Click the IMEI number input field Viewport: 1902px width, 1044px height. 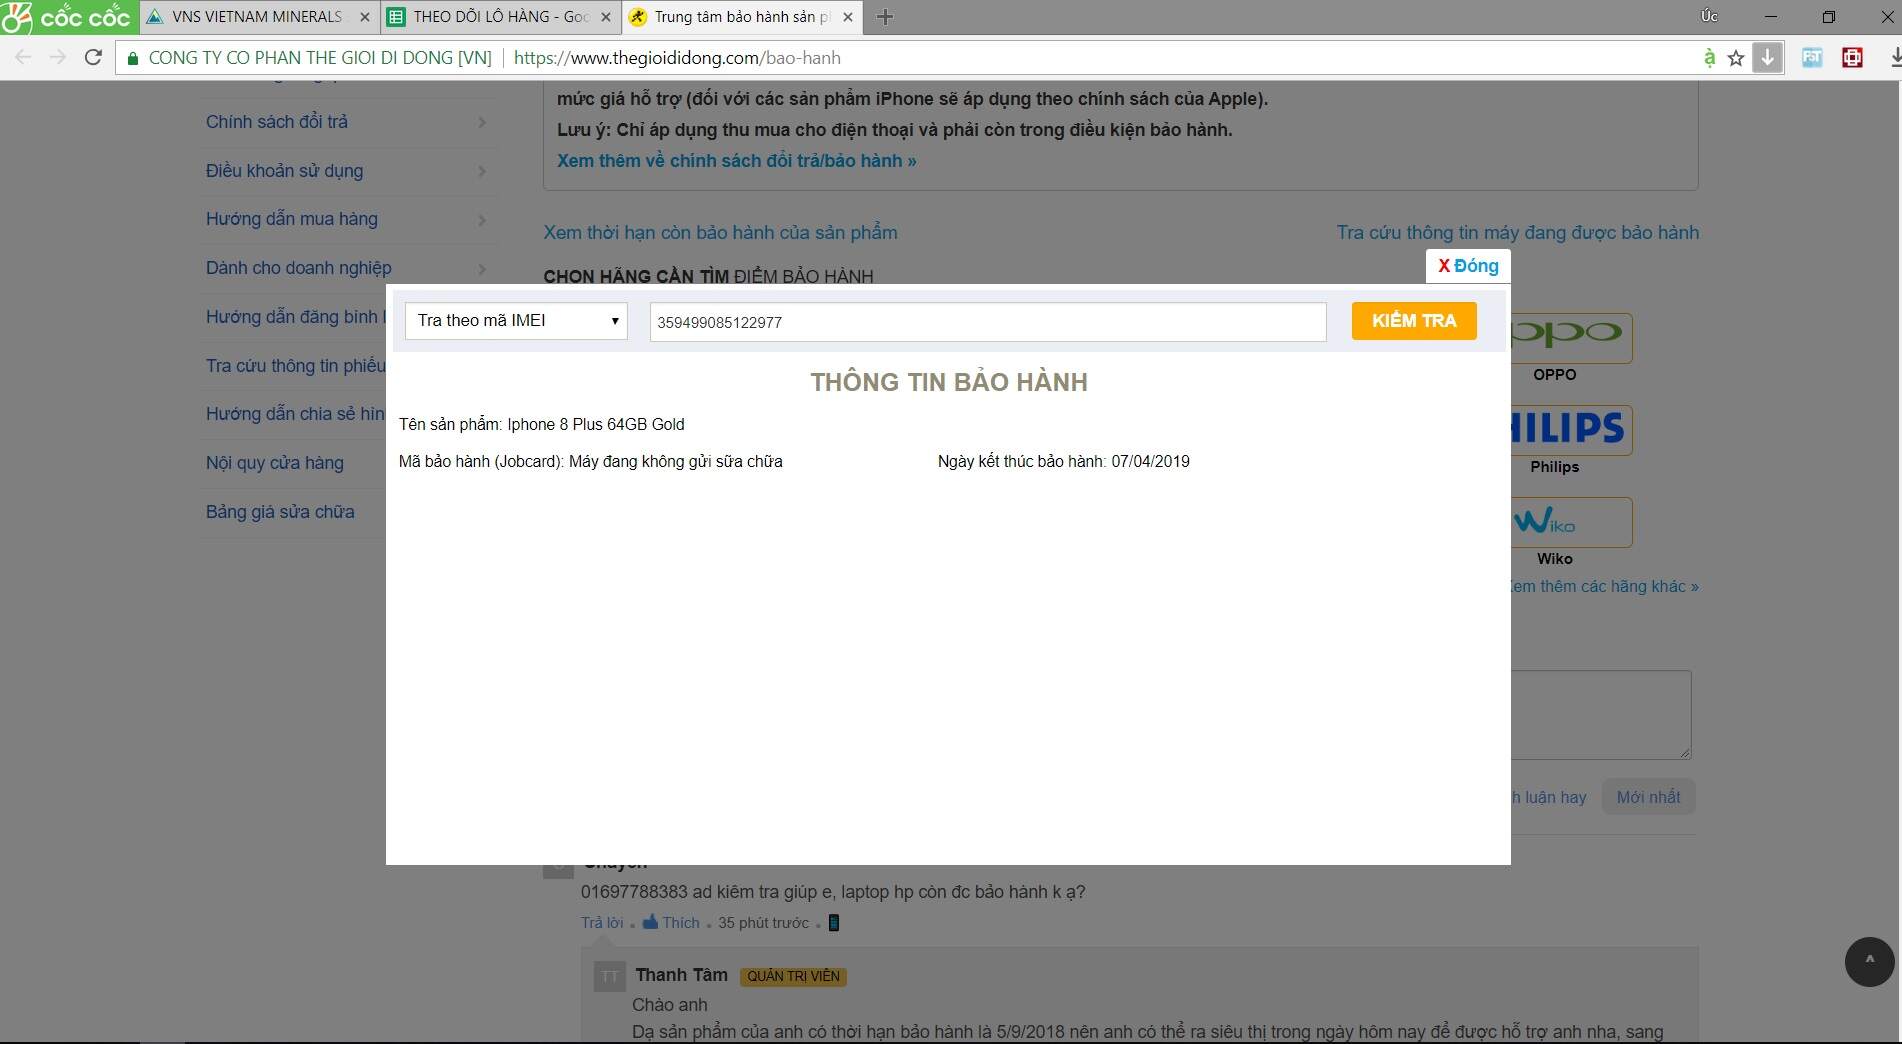coord(988,322)
